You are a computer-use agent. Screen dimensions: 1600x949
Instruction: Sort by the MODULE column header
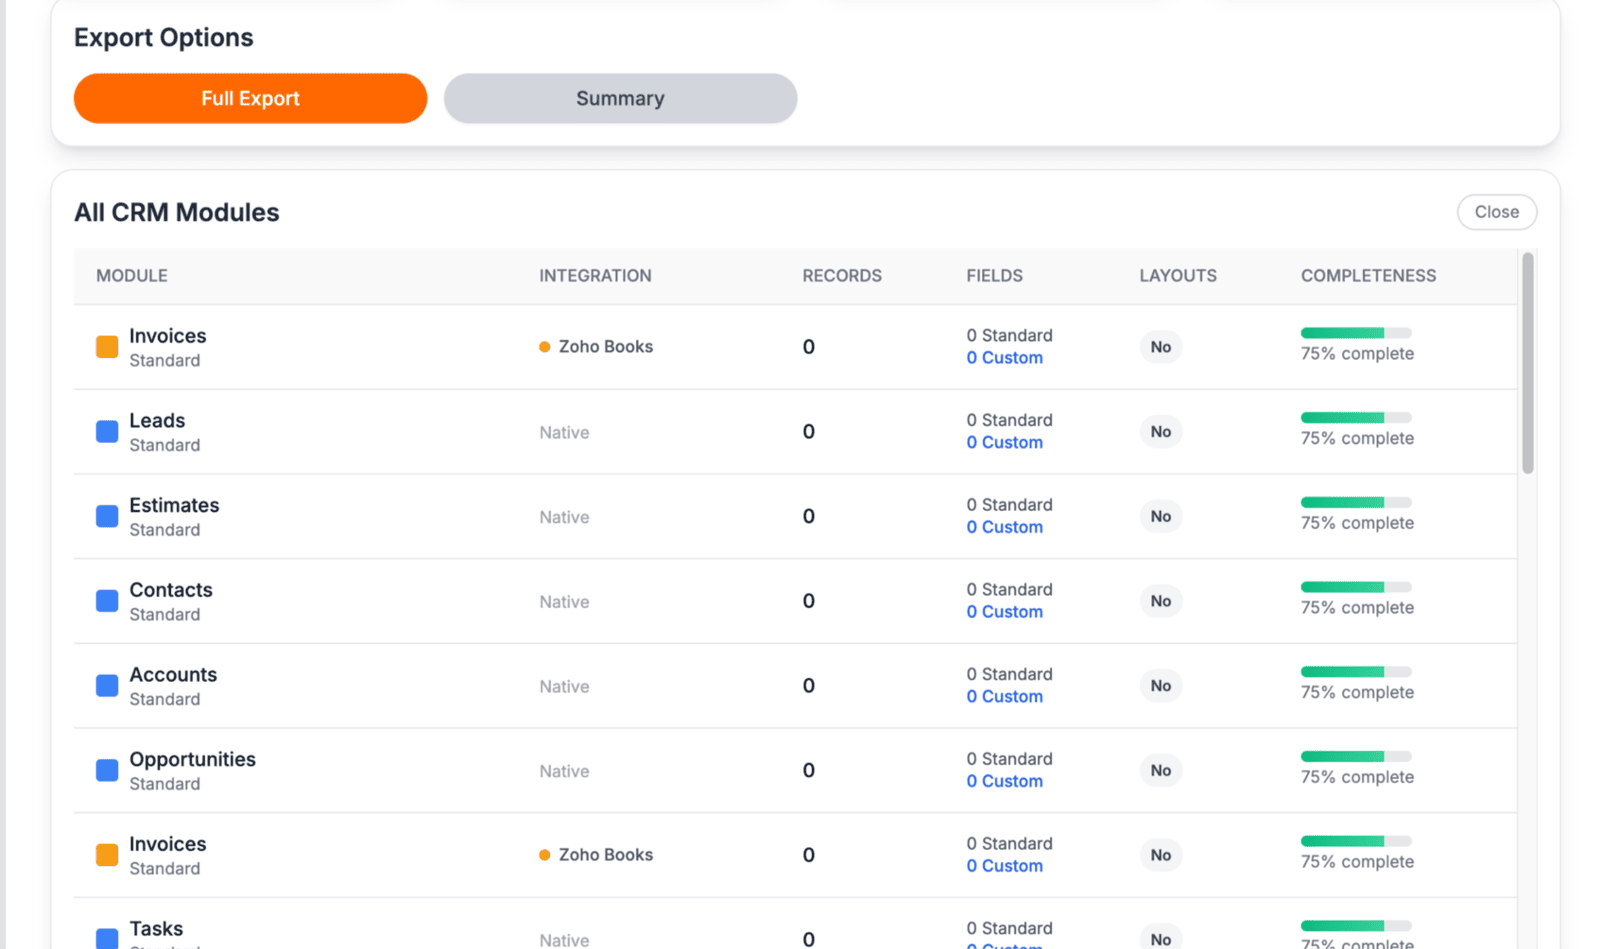coord(132,276)
